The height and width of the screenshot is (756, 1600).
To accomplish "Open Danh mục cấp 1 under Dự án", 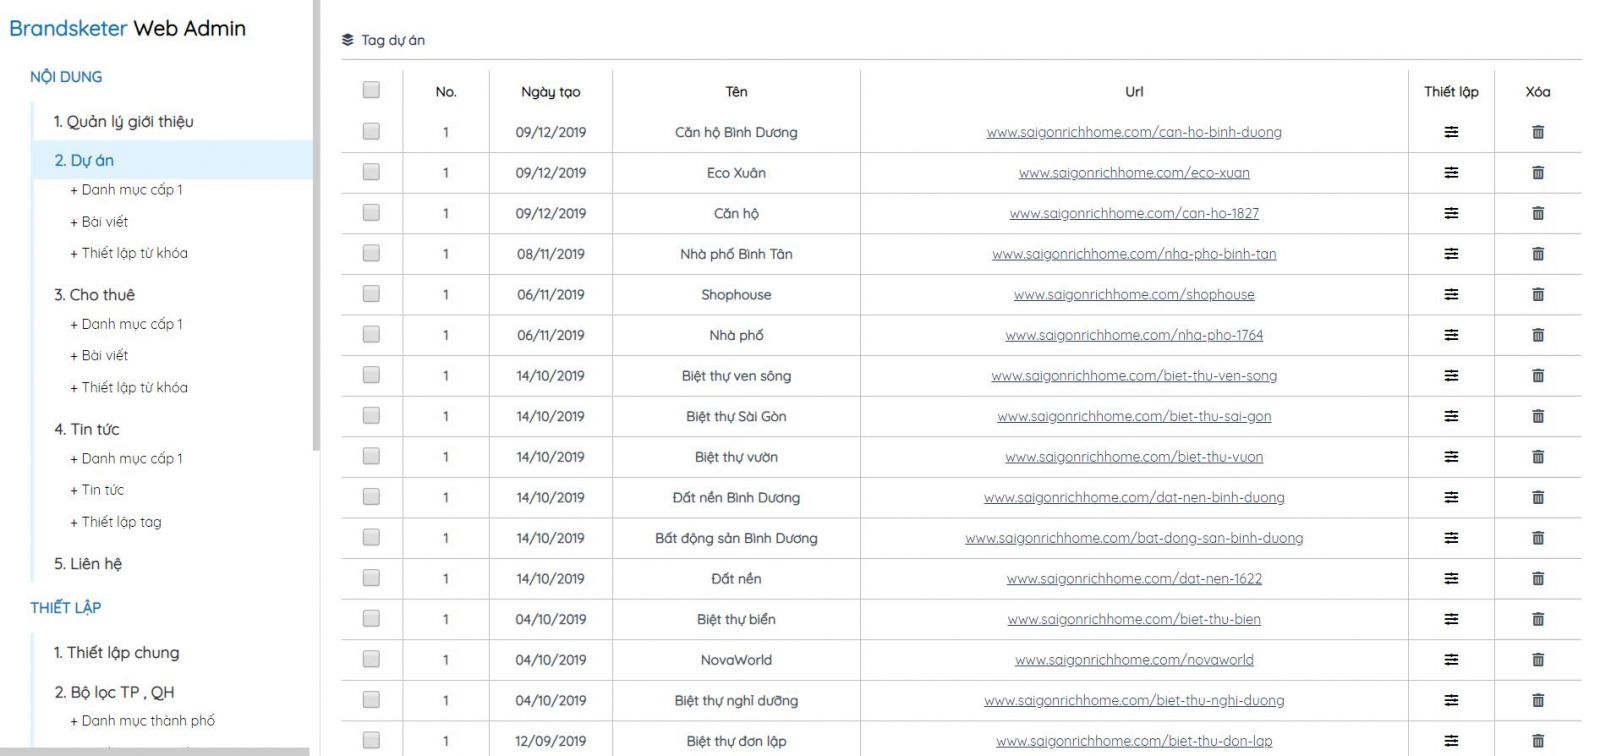I will (x=126, y=190).
